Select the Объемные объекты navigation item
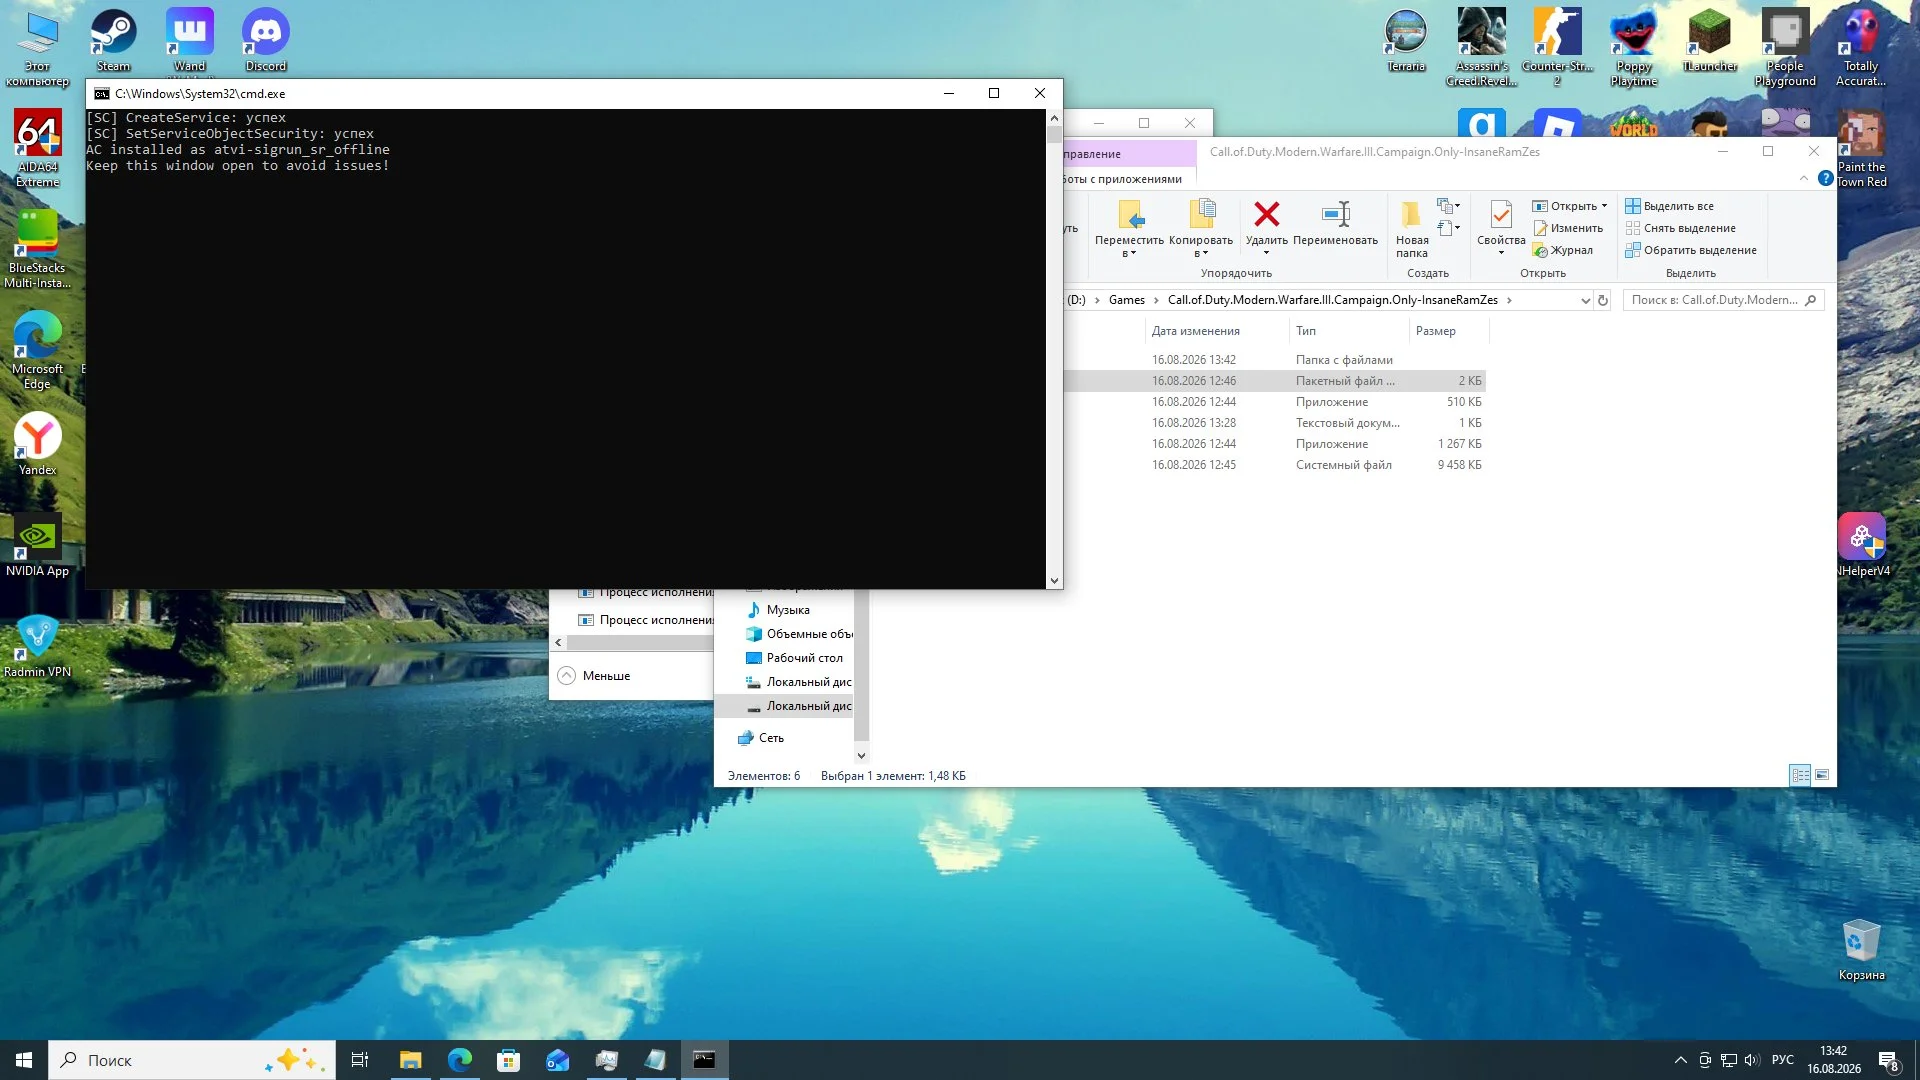This screenshot has height=1080, width=1920. coord(798,634)
